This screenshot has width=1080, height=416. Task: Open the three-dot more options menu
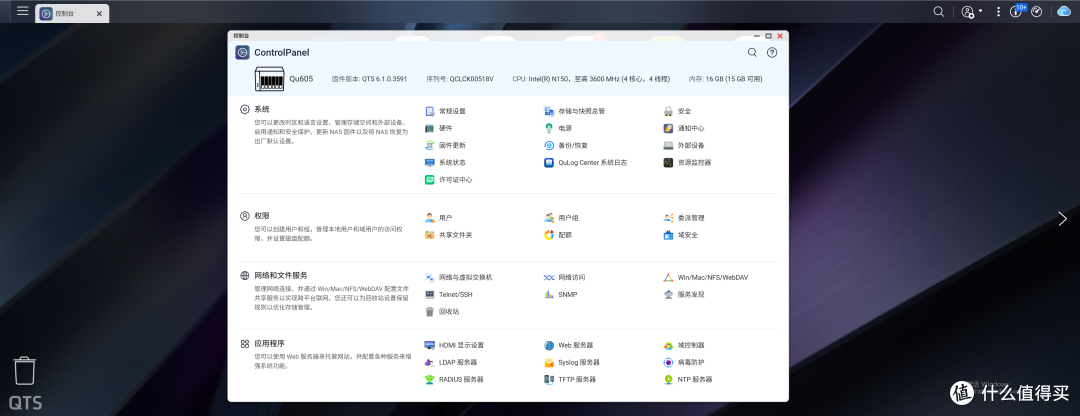pyautogui.click(x=998, y=12)
